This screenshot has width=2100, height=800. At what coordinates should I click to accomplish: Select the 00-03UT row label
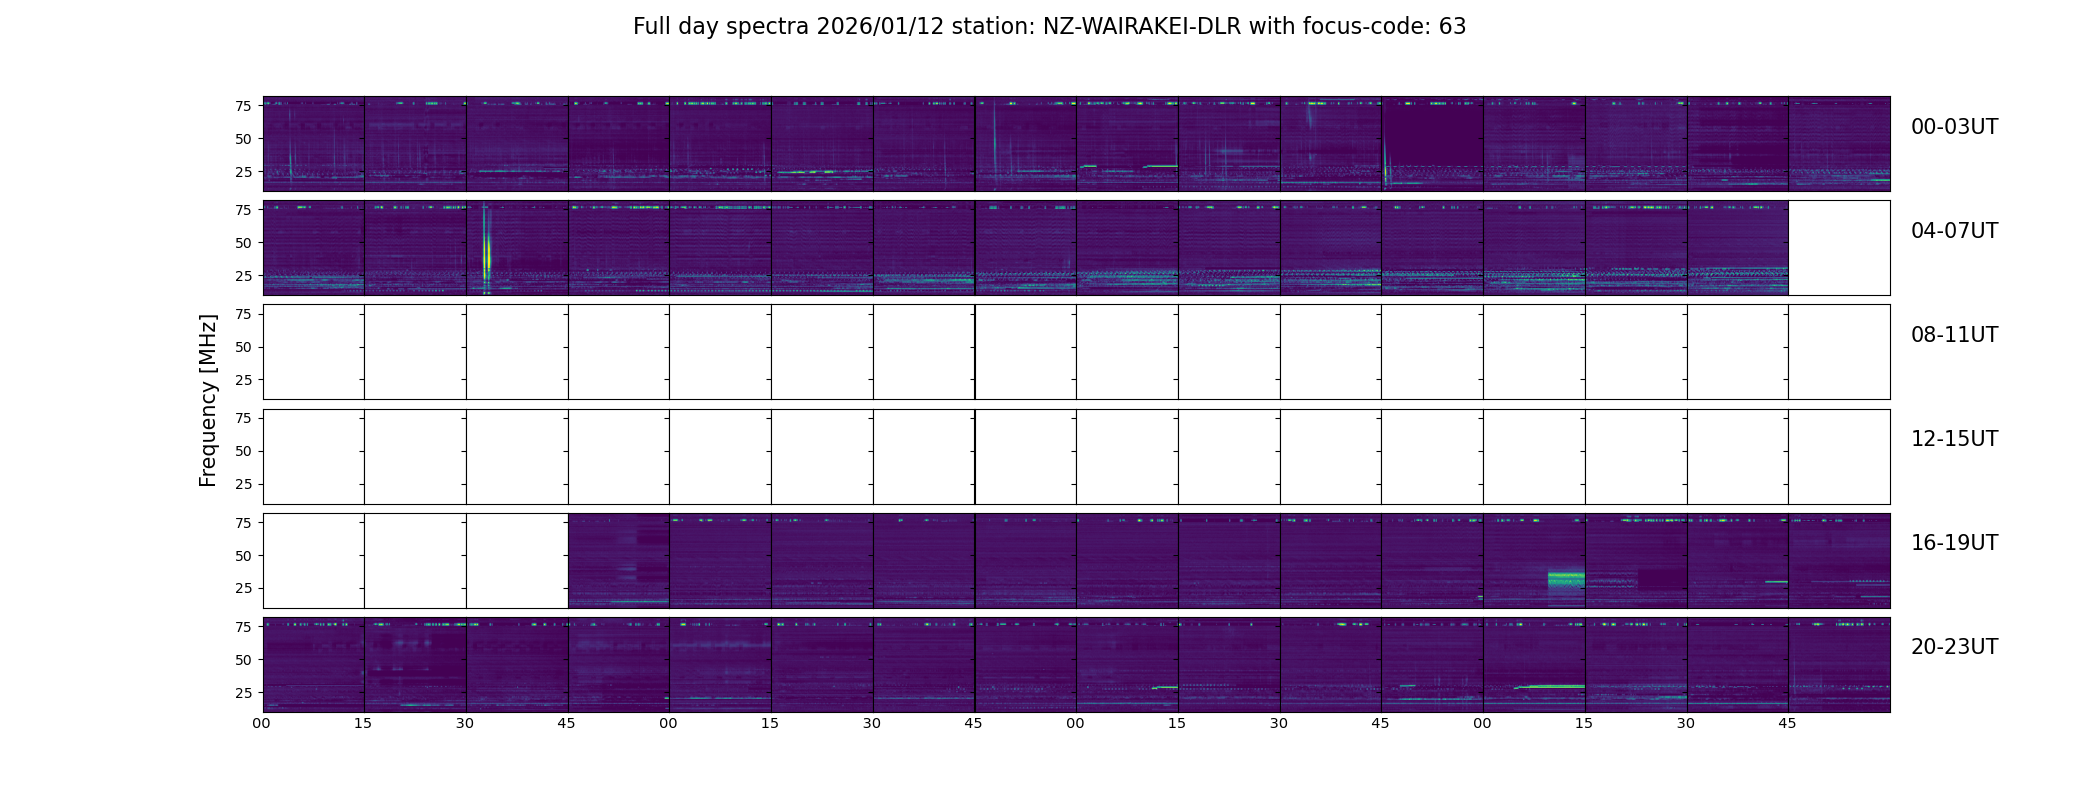click(x=1954, y=127)
